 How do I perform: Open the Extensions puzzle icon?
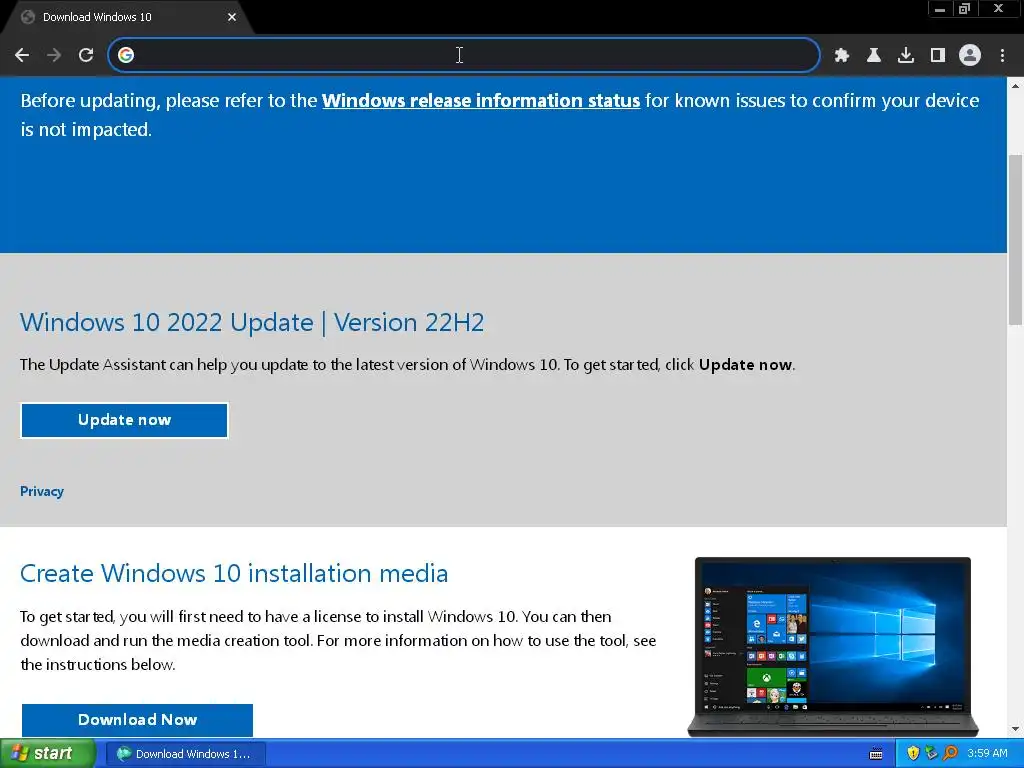click(842, 55)
